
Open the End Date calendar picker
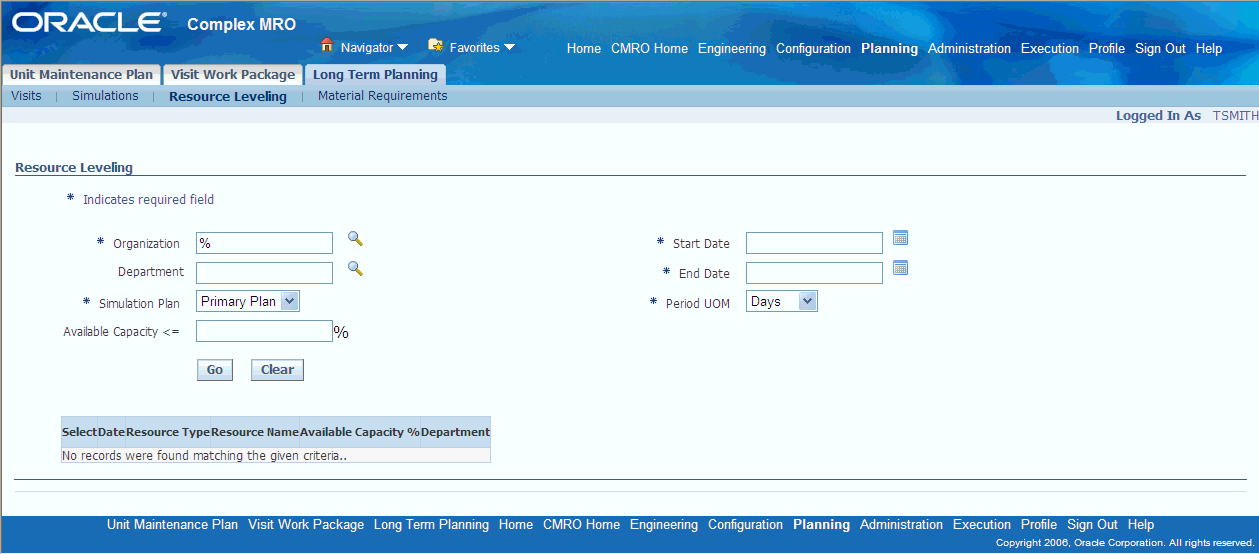click(900, 268)
